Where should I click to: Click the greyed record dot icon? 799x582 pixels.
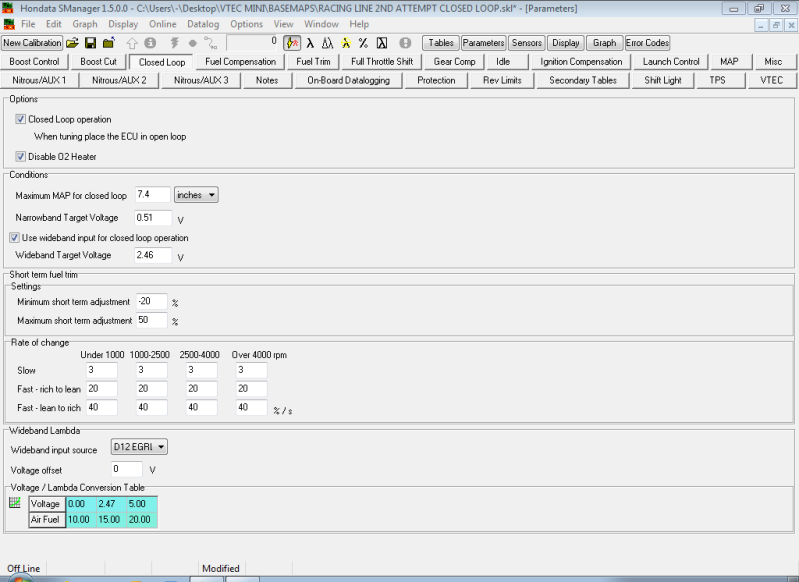pos(193,43)
